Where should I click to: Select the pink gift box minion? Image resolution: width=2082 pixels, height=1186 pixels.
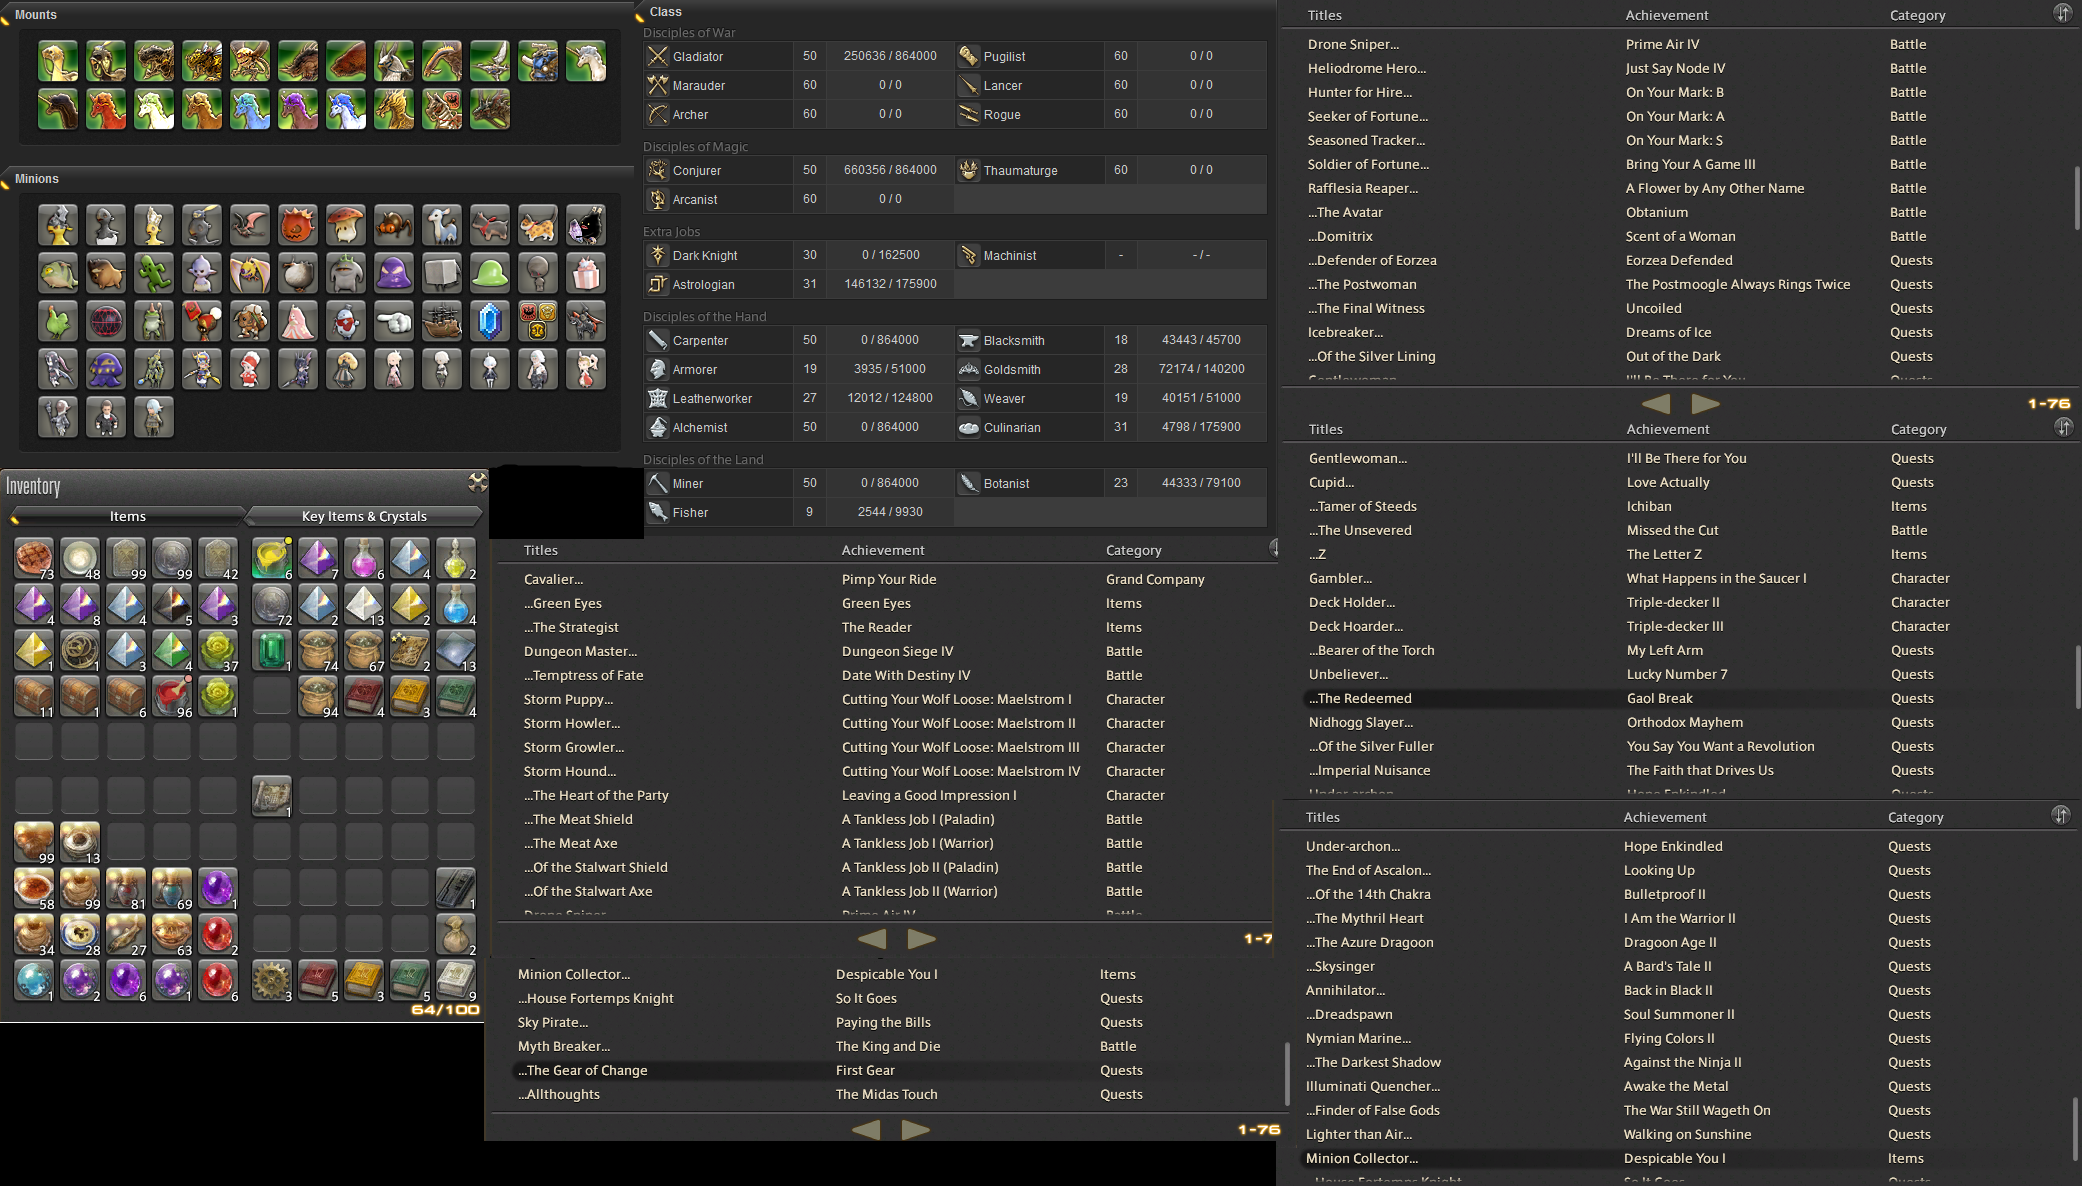click(586, 273)
